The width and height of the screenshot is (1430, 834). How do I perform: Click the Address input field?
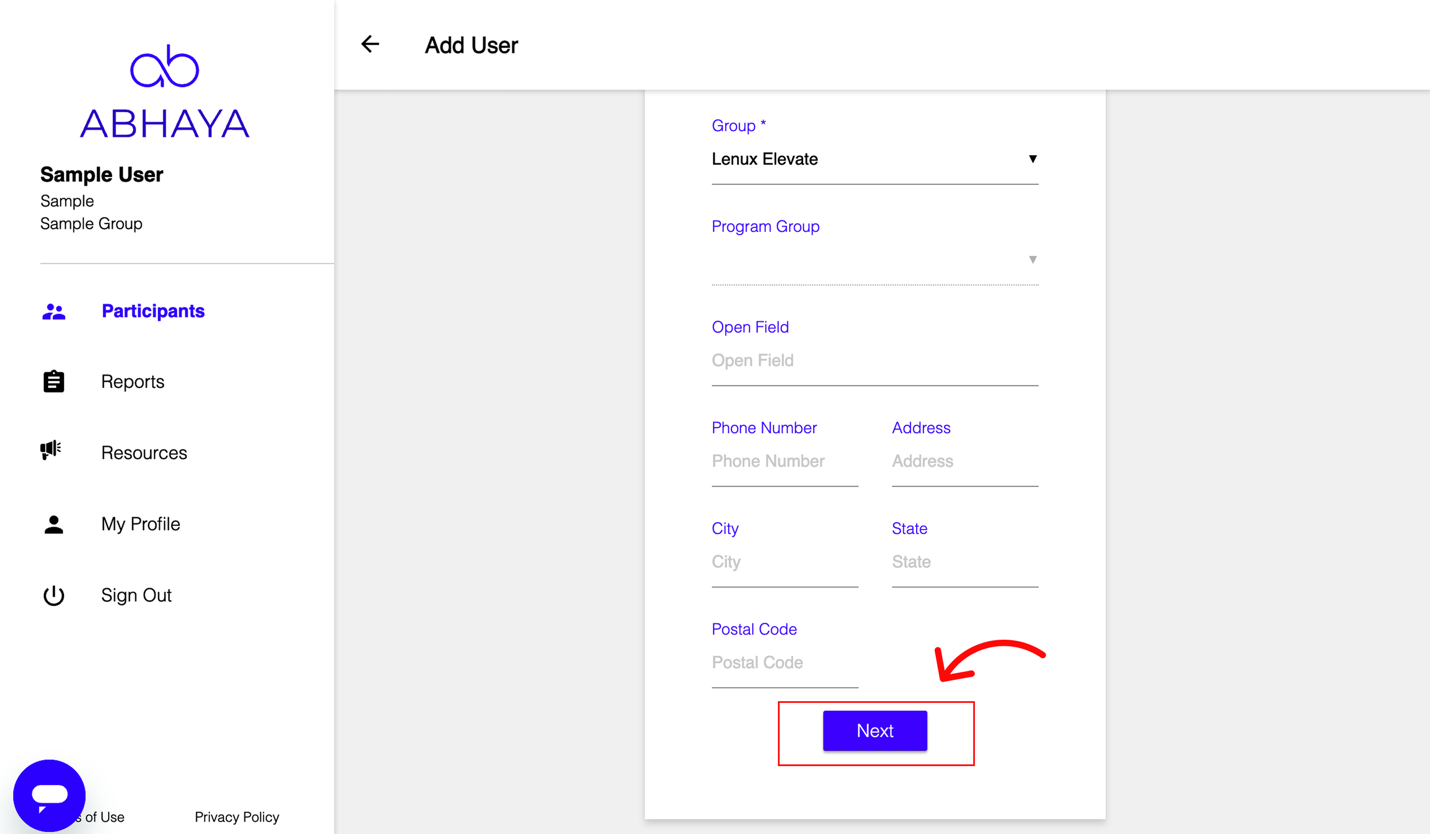965,462
